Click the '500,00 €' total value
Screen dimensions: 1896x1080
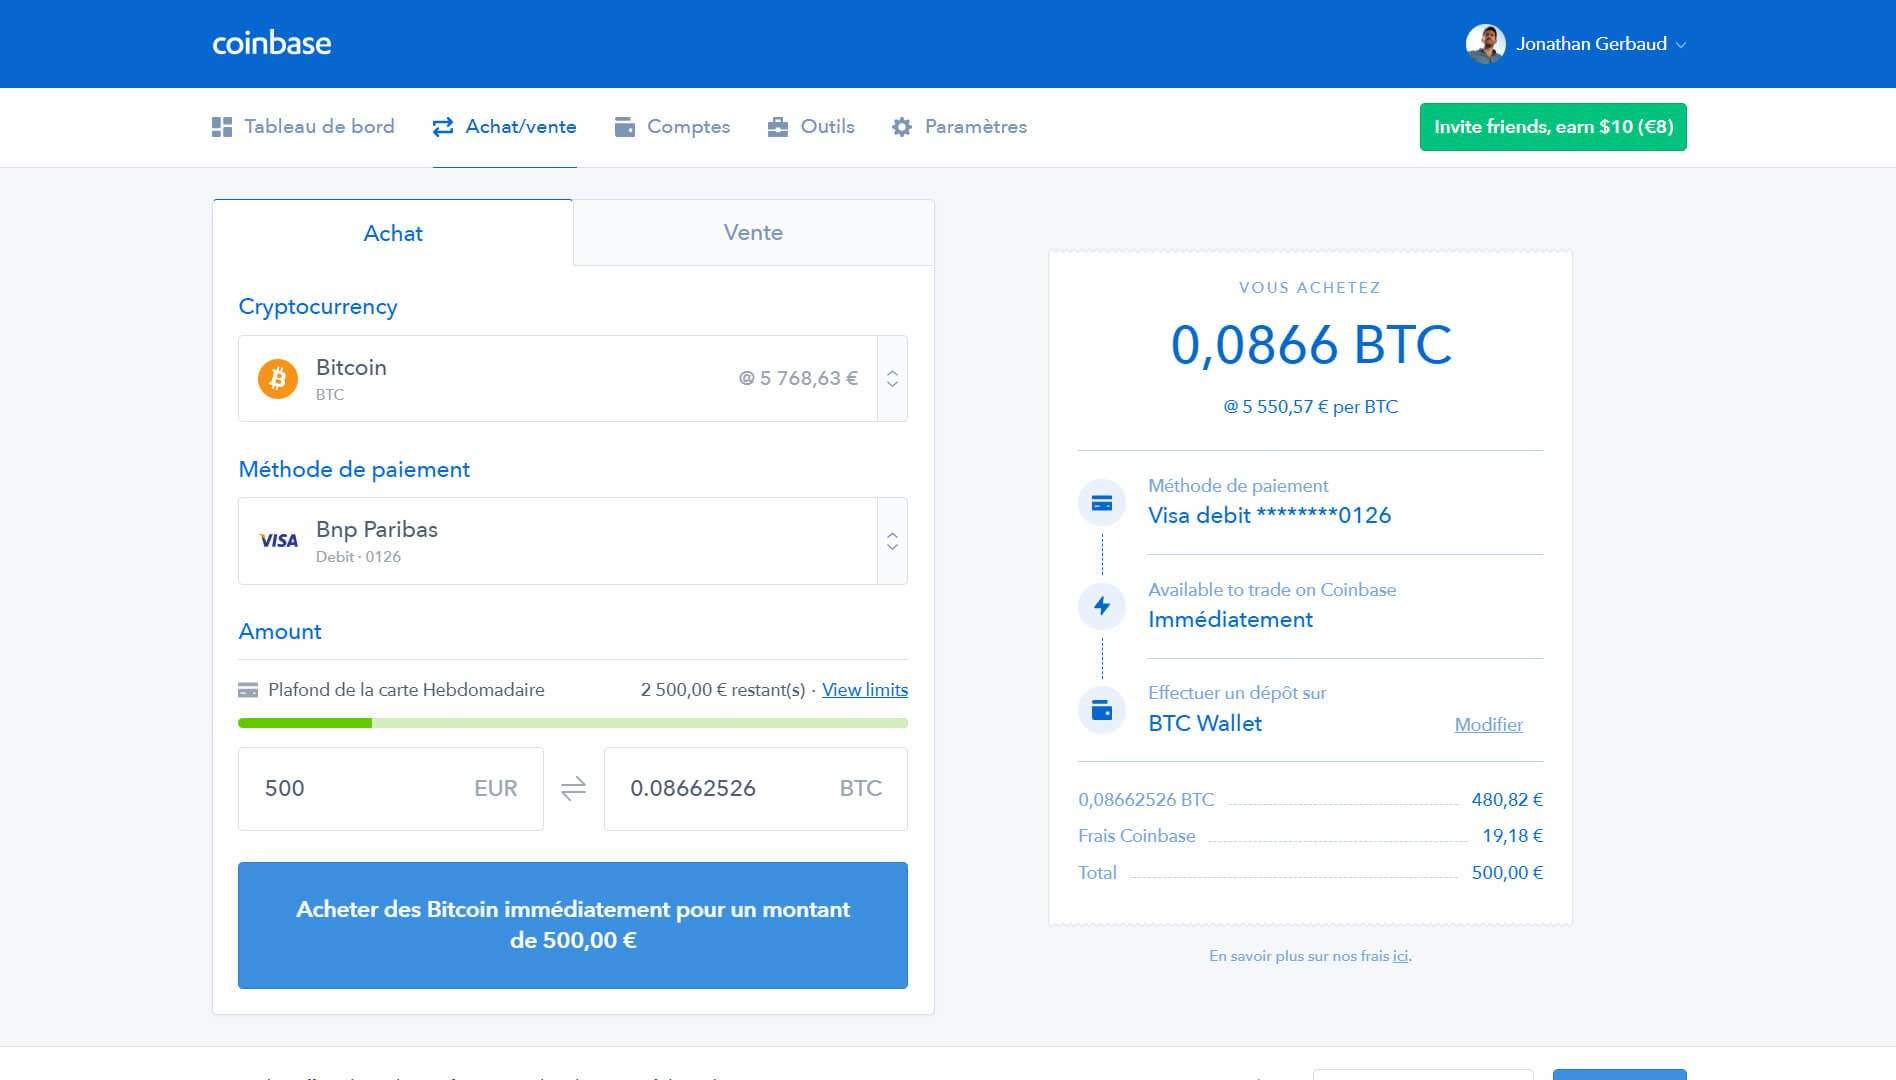[1507, 873]
